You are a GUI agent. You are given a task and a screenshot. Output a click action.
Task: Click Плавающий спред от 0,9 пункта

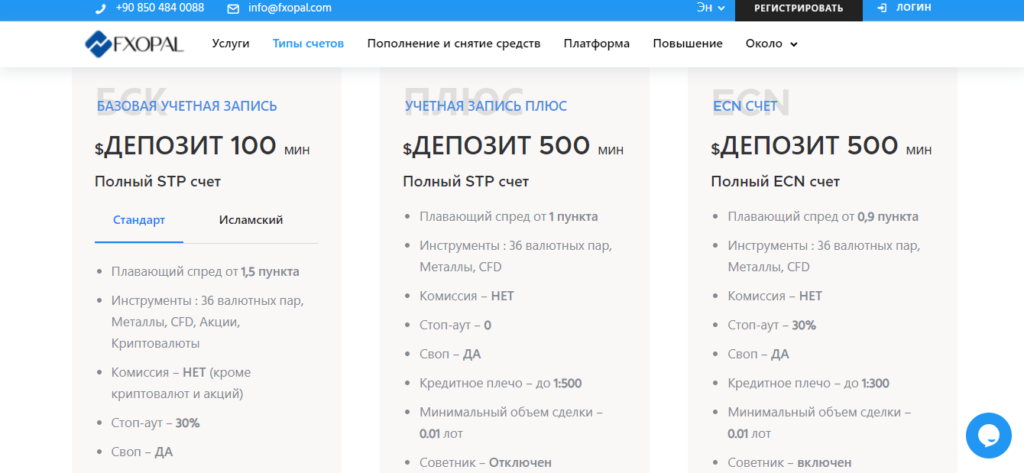pos(823,217)
